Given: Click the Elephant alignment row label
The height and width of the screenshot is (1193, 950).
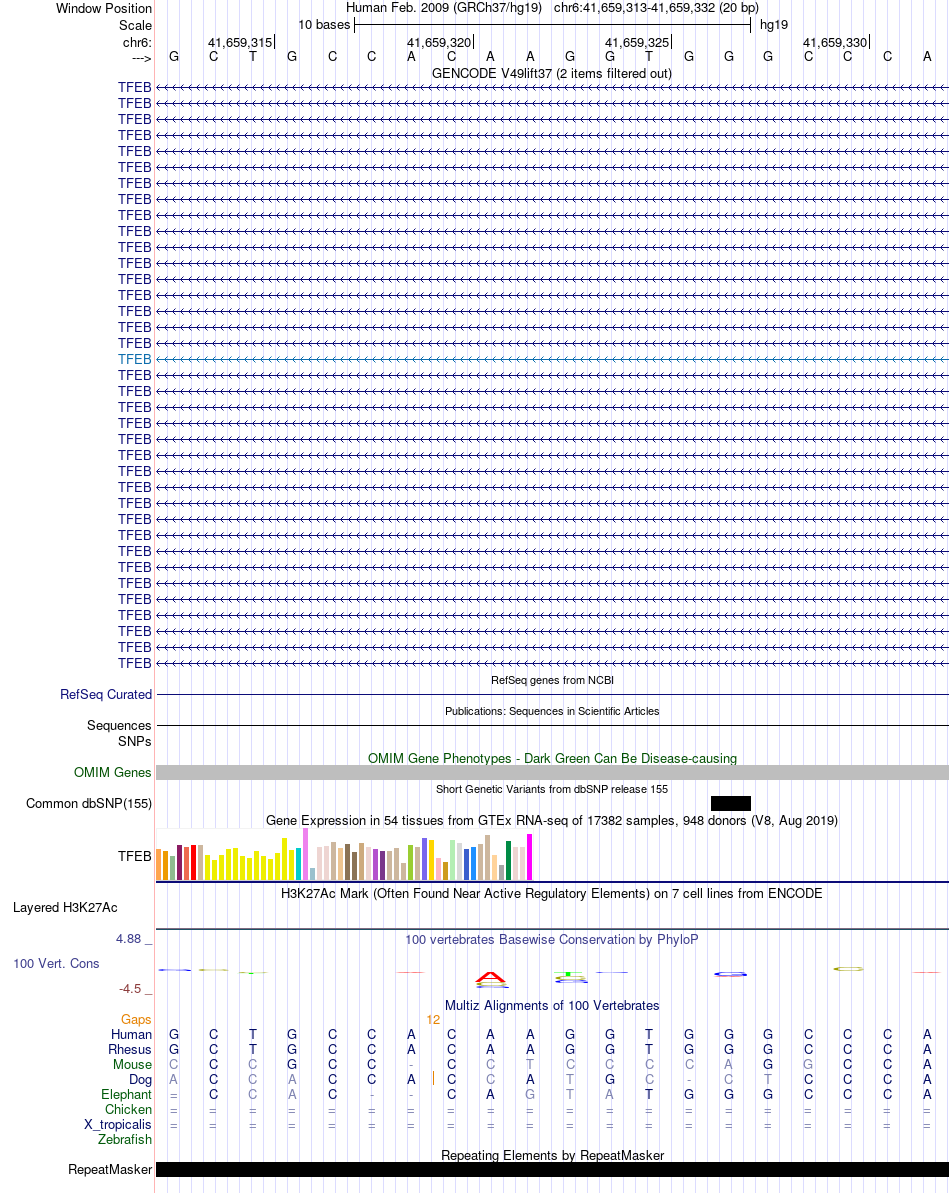Looking at the screenshot, I should (127, 1095).
